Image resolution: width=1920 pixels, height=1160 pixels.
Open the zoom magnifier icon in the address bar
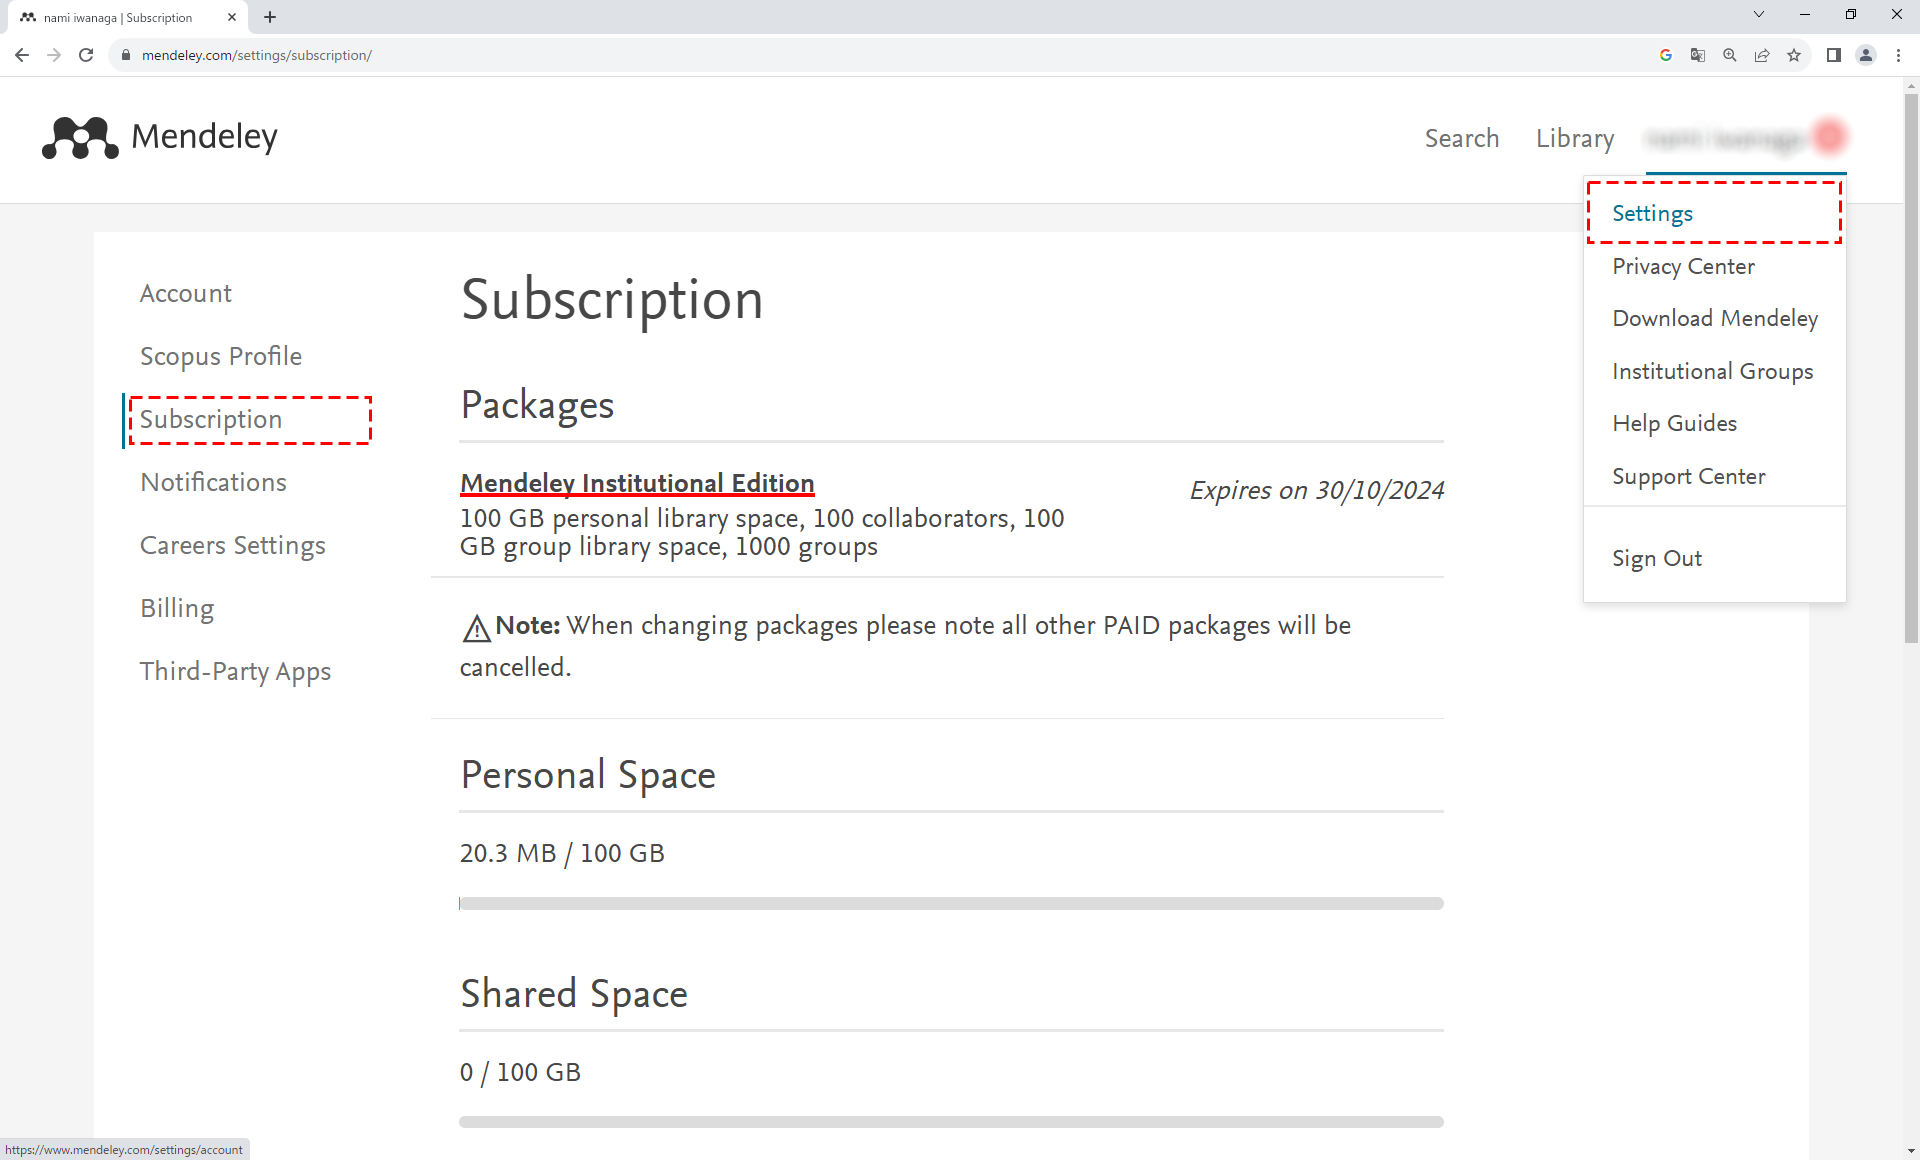(1730, 55)
